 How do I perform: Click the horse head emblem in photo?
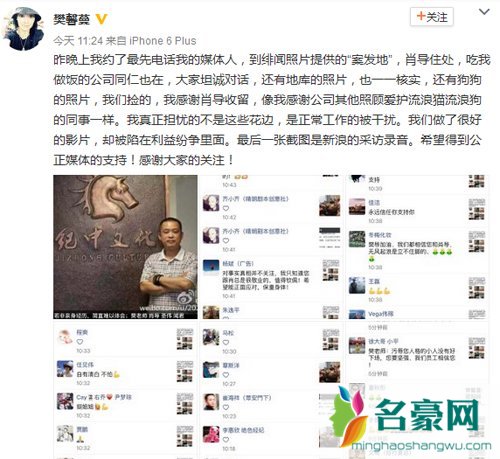[x=110, y=199]
